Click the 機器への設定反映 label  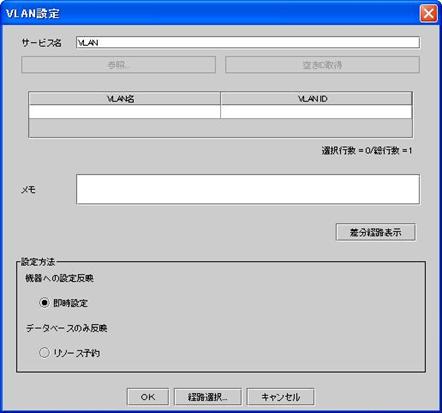pyautogui.click(x=60, y=278)
